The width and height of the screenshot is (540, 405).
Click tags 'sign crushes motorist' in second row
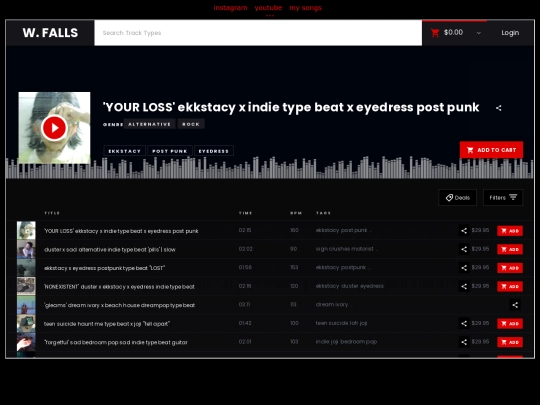346,249
